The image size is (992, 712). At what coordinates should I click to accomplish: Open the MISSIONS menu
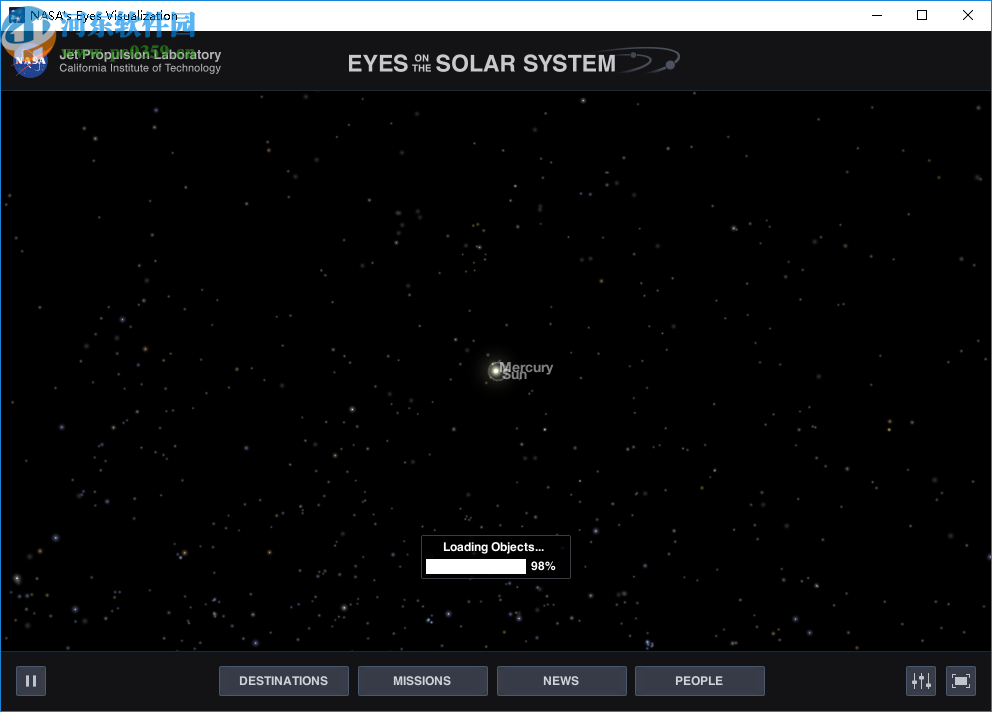point(422,680)
